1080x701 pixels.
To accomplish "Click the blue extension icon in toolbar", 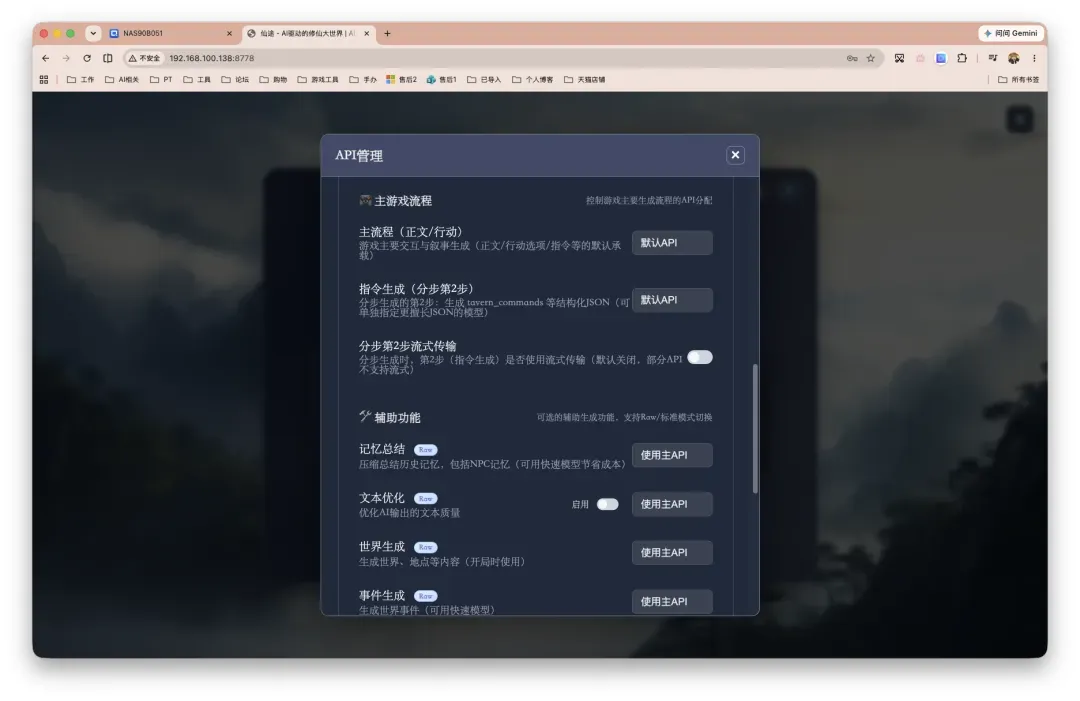I will pyautogui.click(x=941, y=59).
